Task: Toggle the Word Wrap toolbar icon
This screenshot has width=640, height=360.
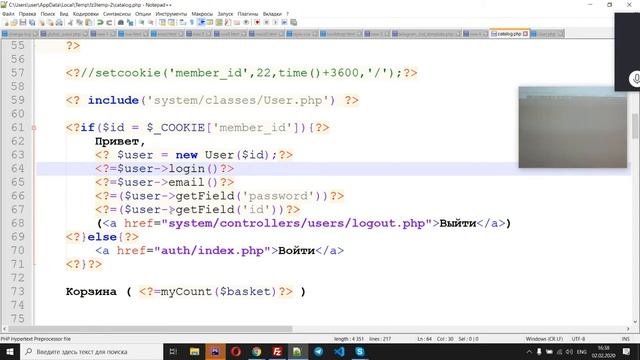Action: click(182, 22)
